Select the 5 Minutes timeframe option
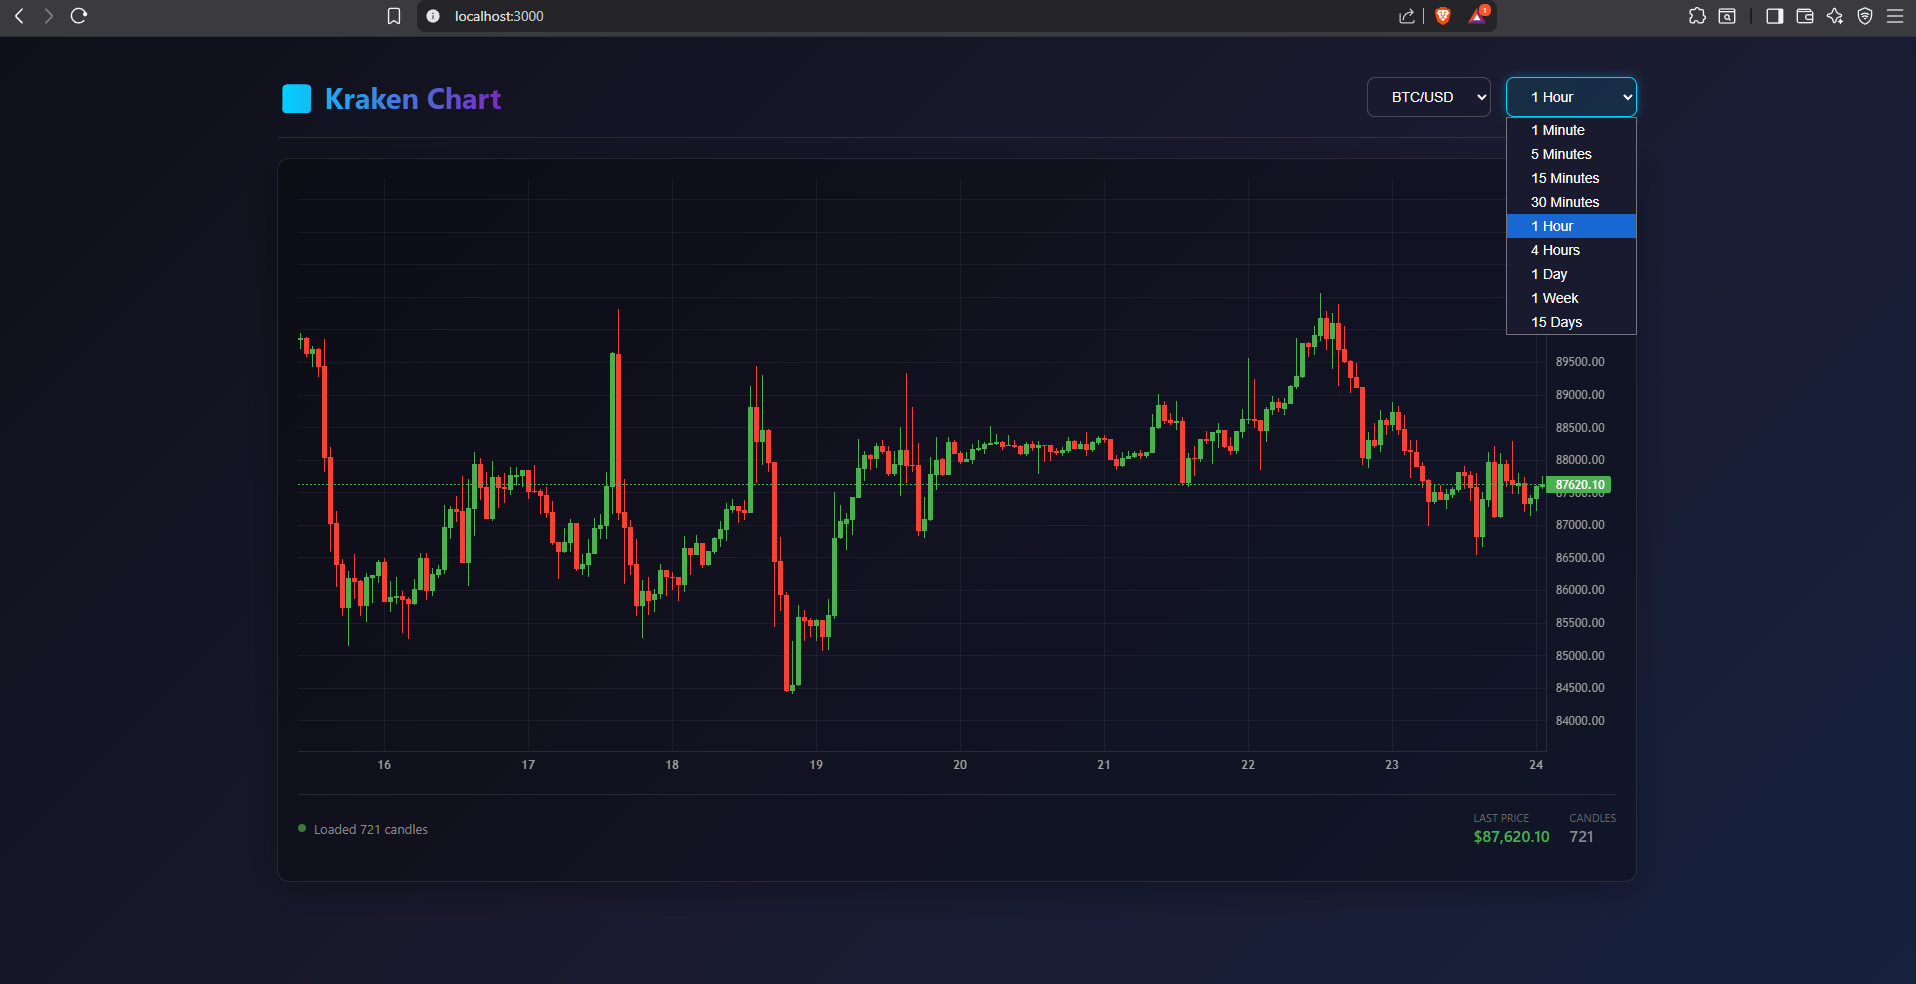The image size is (1916, 984). coord(1571,154)
